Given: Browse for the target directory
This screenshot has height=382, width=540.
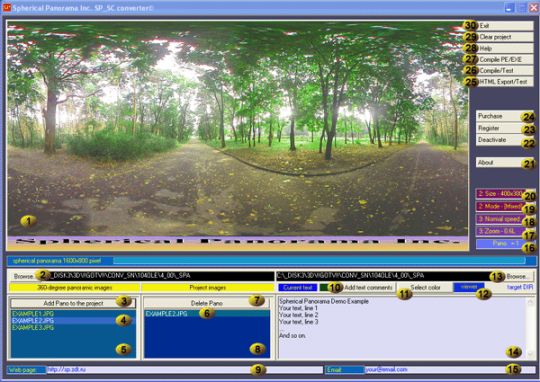Looking at the screenshot, I should tap(517, 276).
